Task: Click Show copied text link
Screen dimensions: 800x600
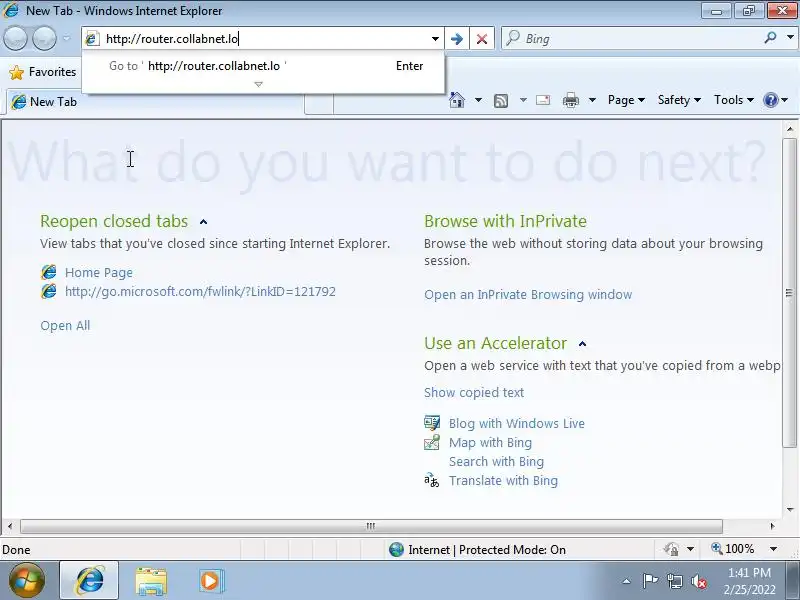Action: pyautogui.click(x=474, y=392)
